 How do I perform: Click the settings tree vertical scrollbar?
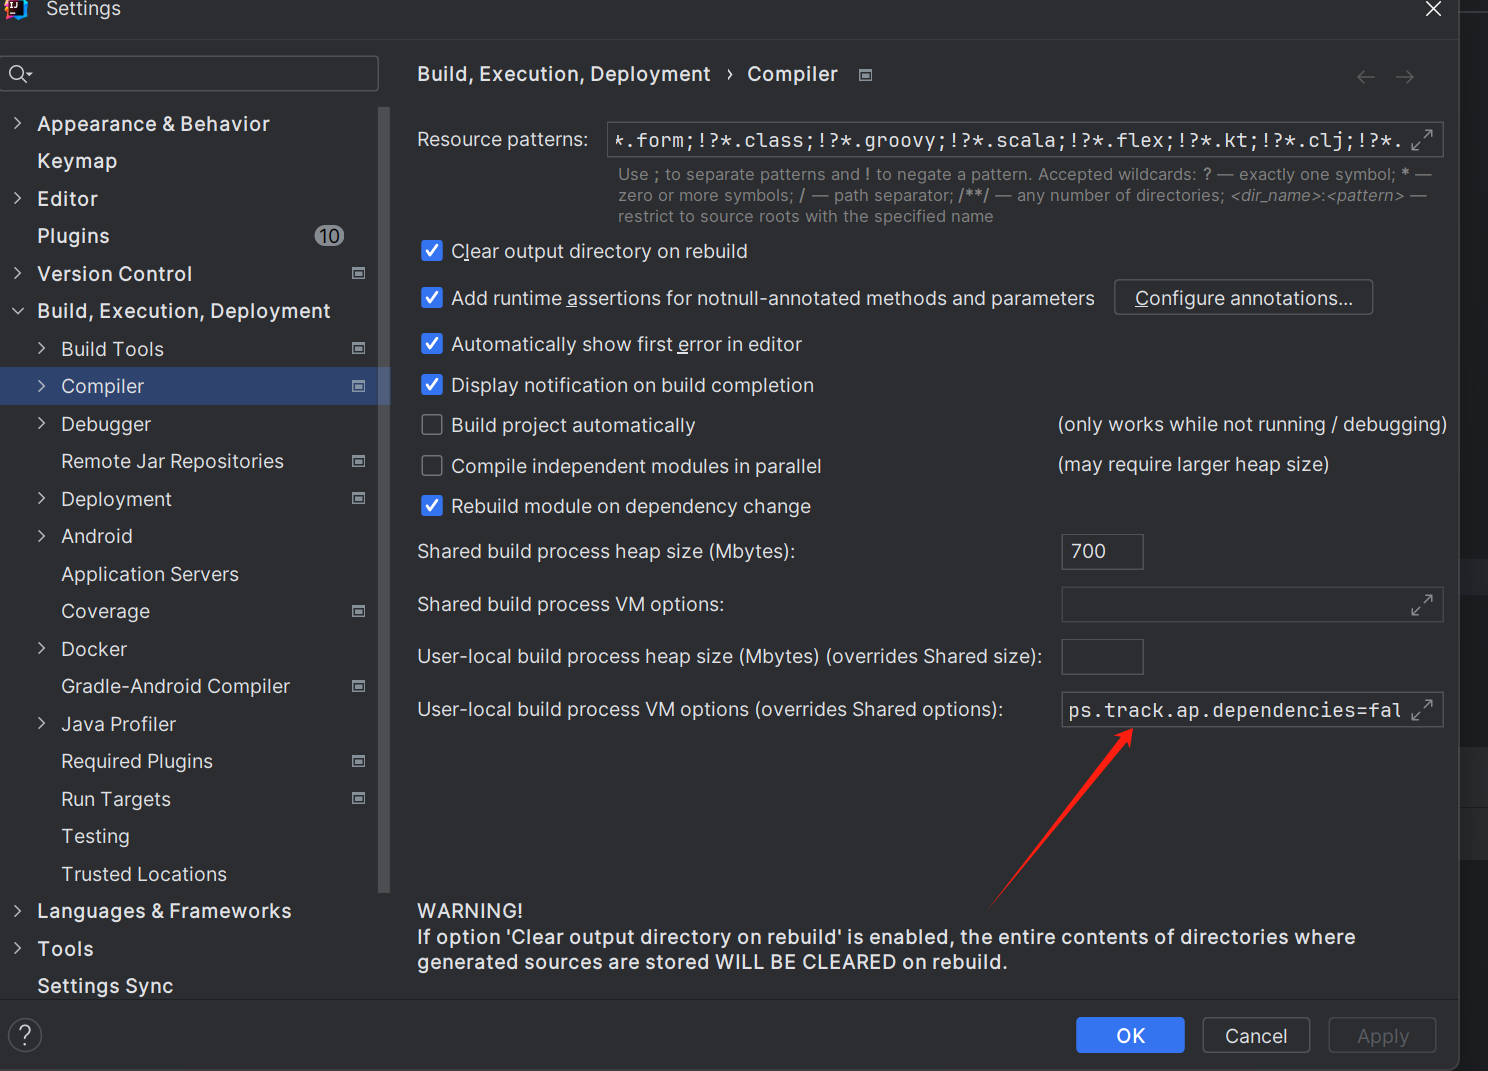coord(384,500)
